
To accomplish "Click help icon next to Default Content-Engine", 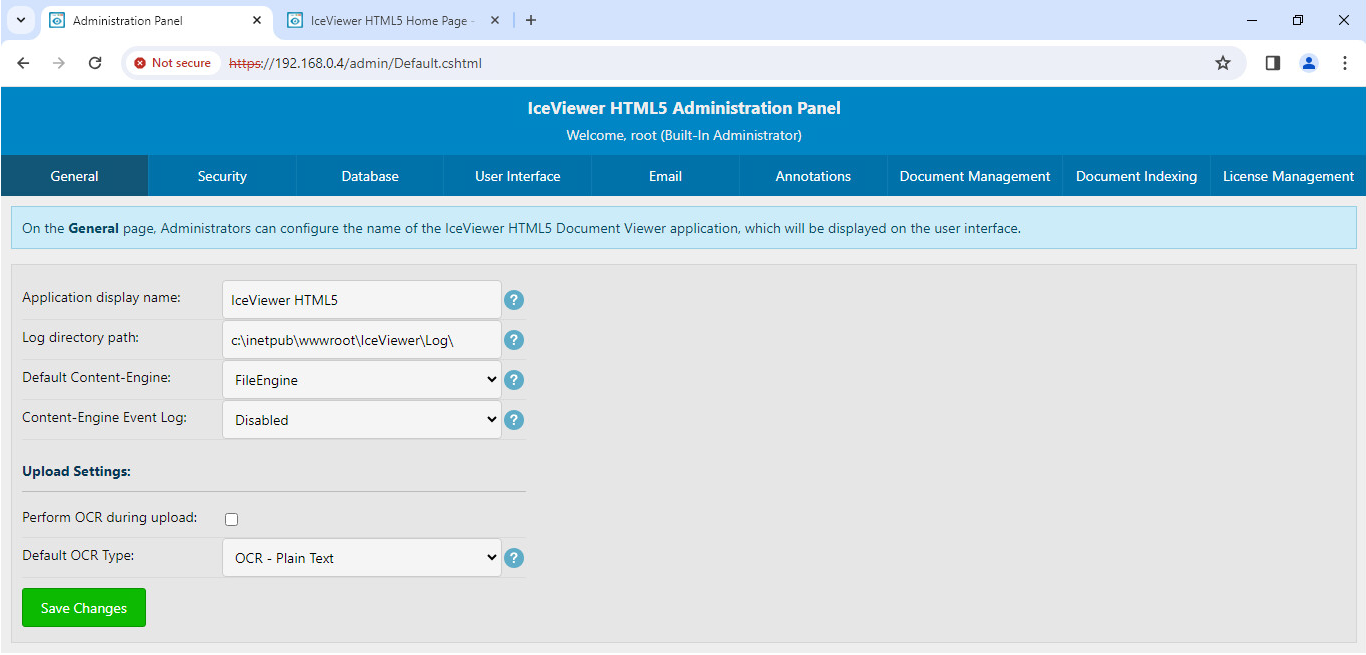I will [514, 380].
